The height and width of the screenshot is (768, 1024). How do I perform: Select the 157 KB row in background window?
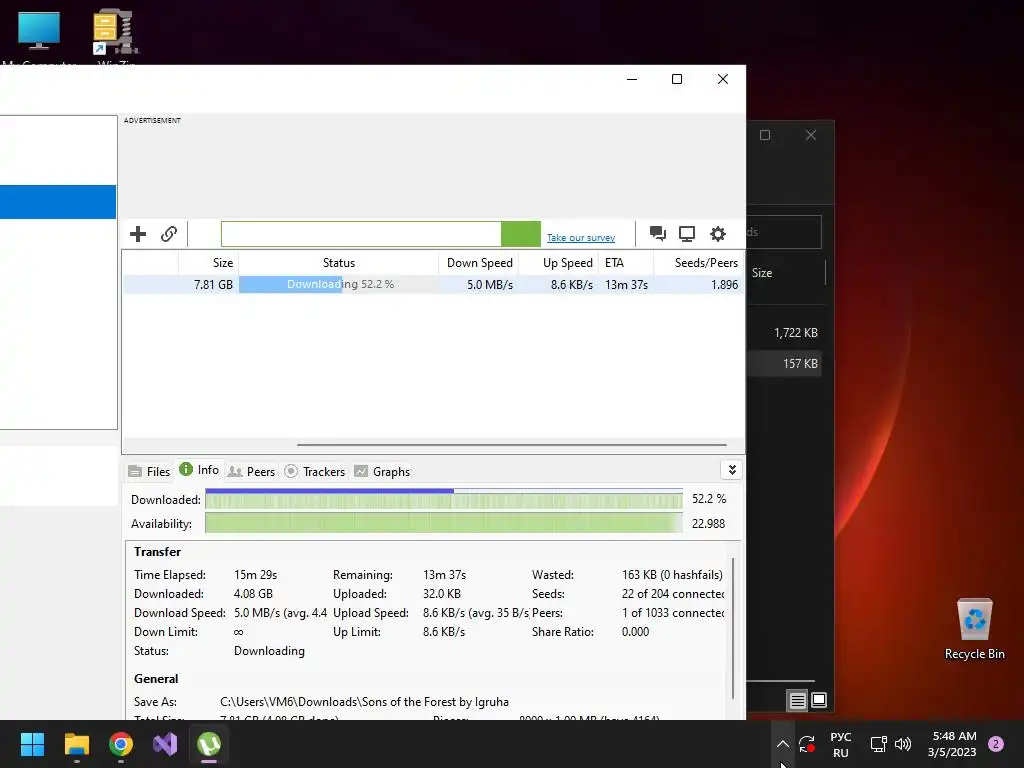tap(784, 364)
